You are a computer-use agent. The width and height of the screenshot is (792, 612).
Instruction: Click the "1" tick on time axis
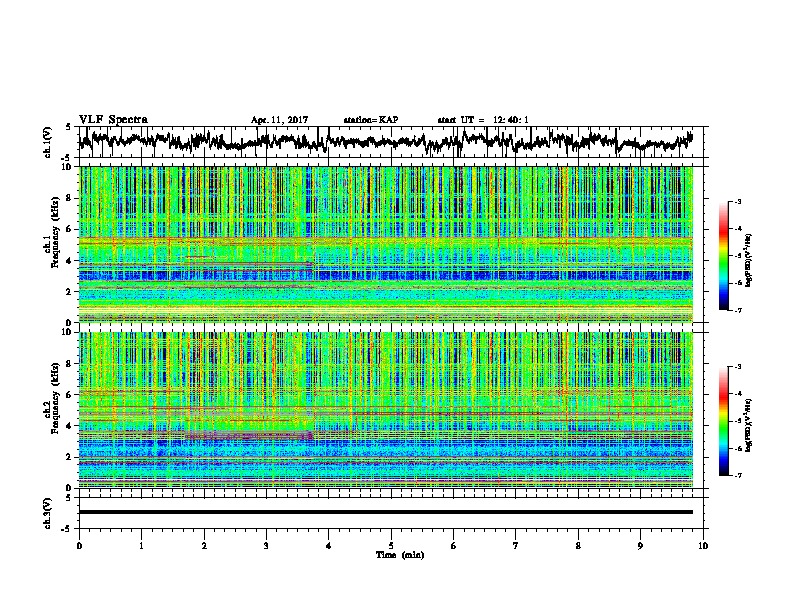click(x=141, y=546)
